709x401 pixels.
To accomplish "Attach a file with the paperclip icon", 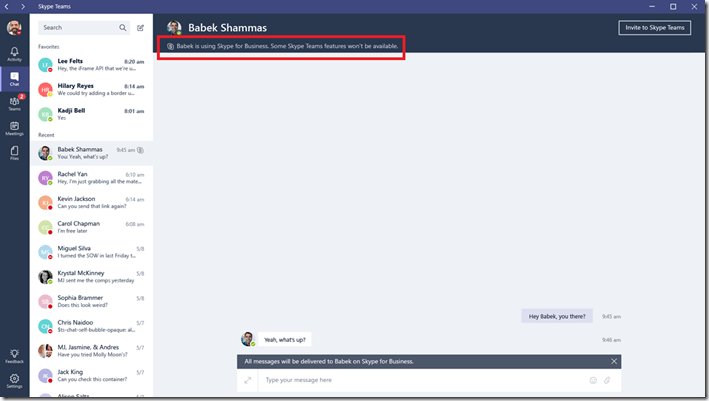I will [607, 380].
